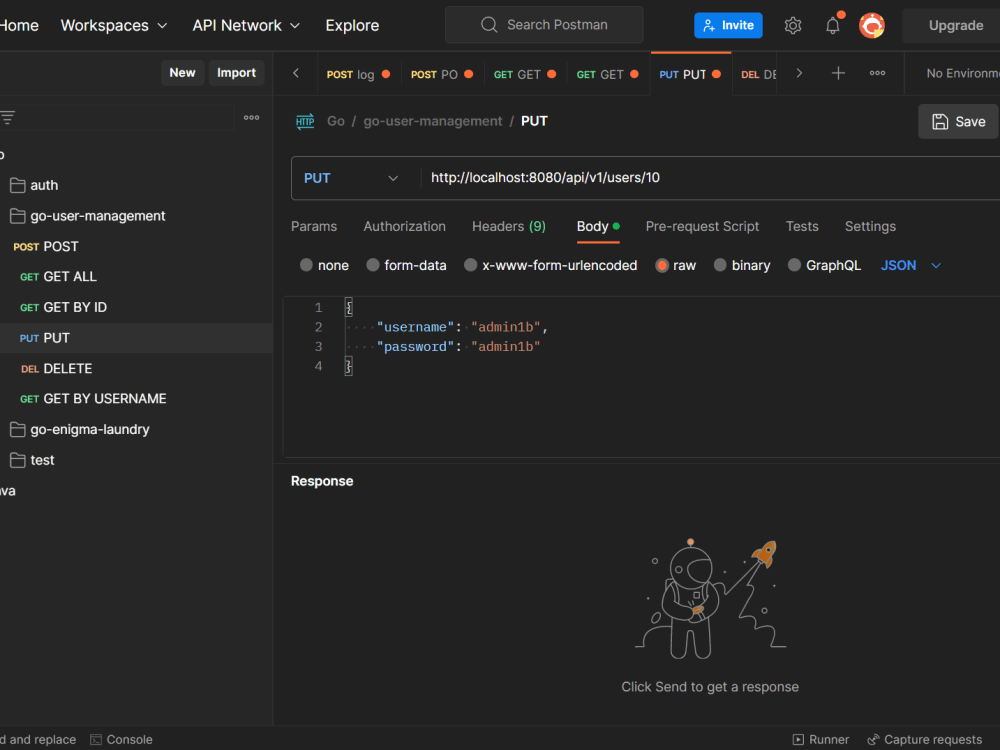Click the Capture requests satellite icon

click(x=873, y=740)
